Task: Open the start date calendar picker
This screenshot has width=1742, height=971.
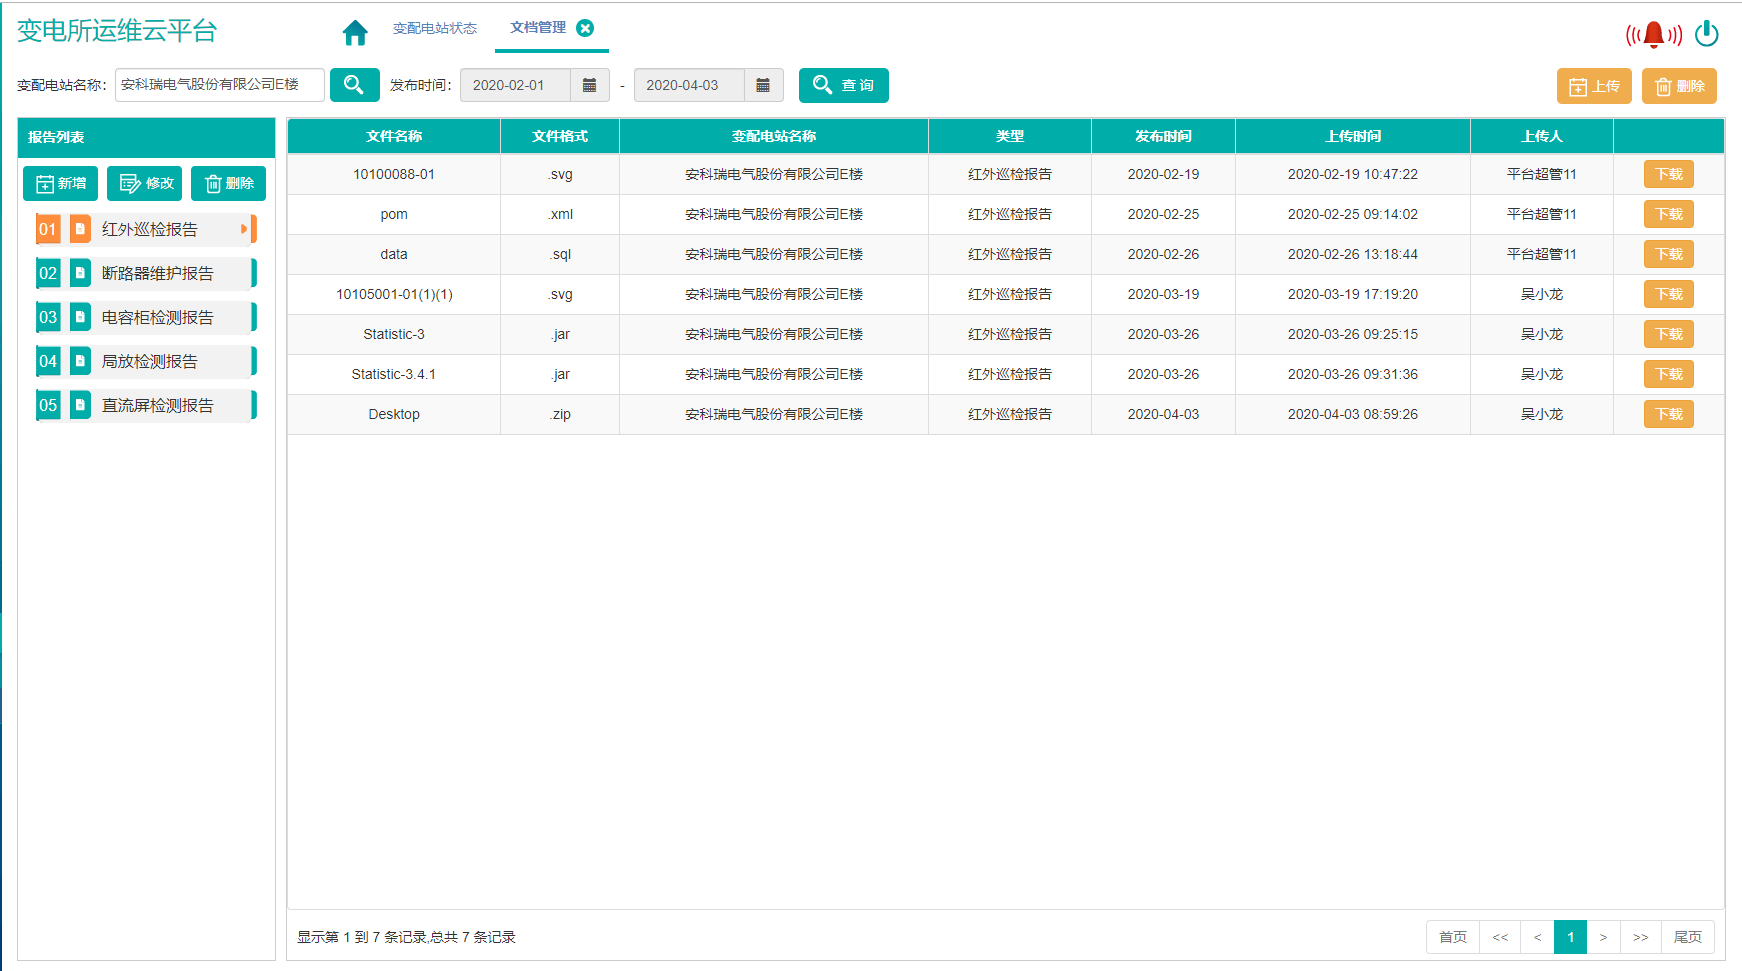Action: pyautogui.click(x=590, y=85)
